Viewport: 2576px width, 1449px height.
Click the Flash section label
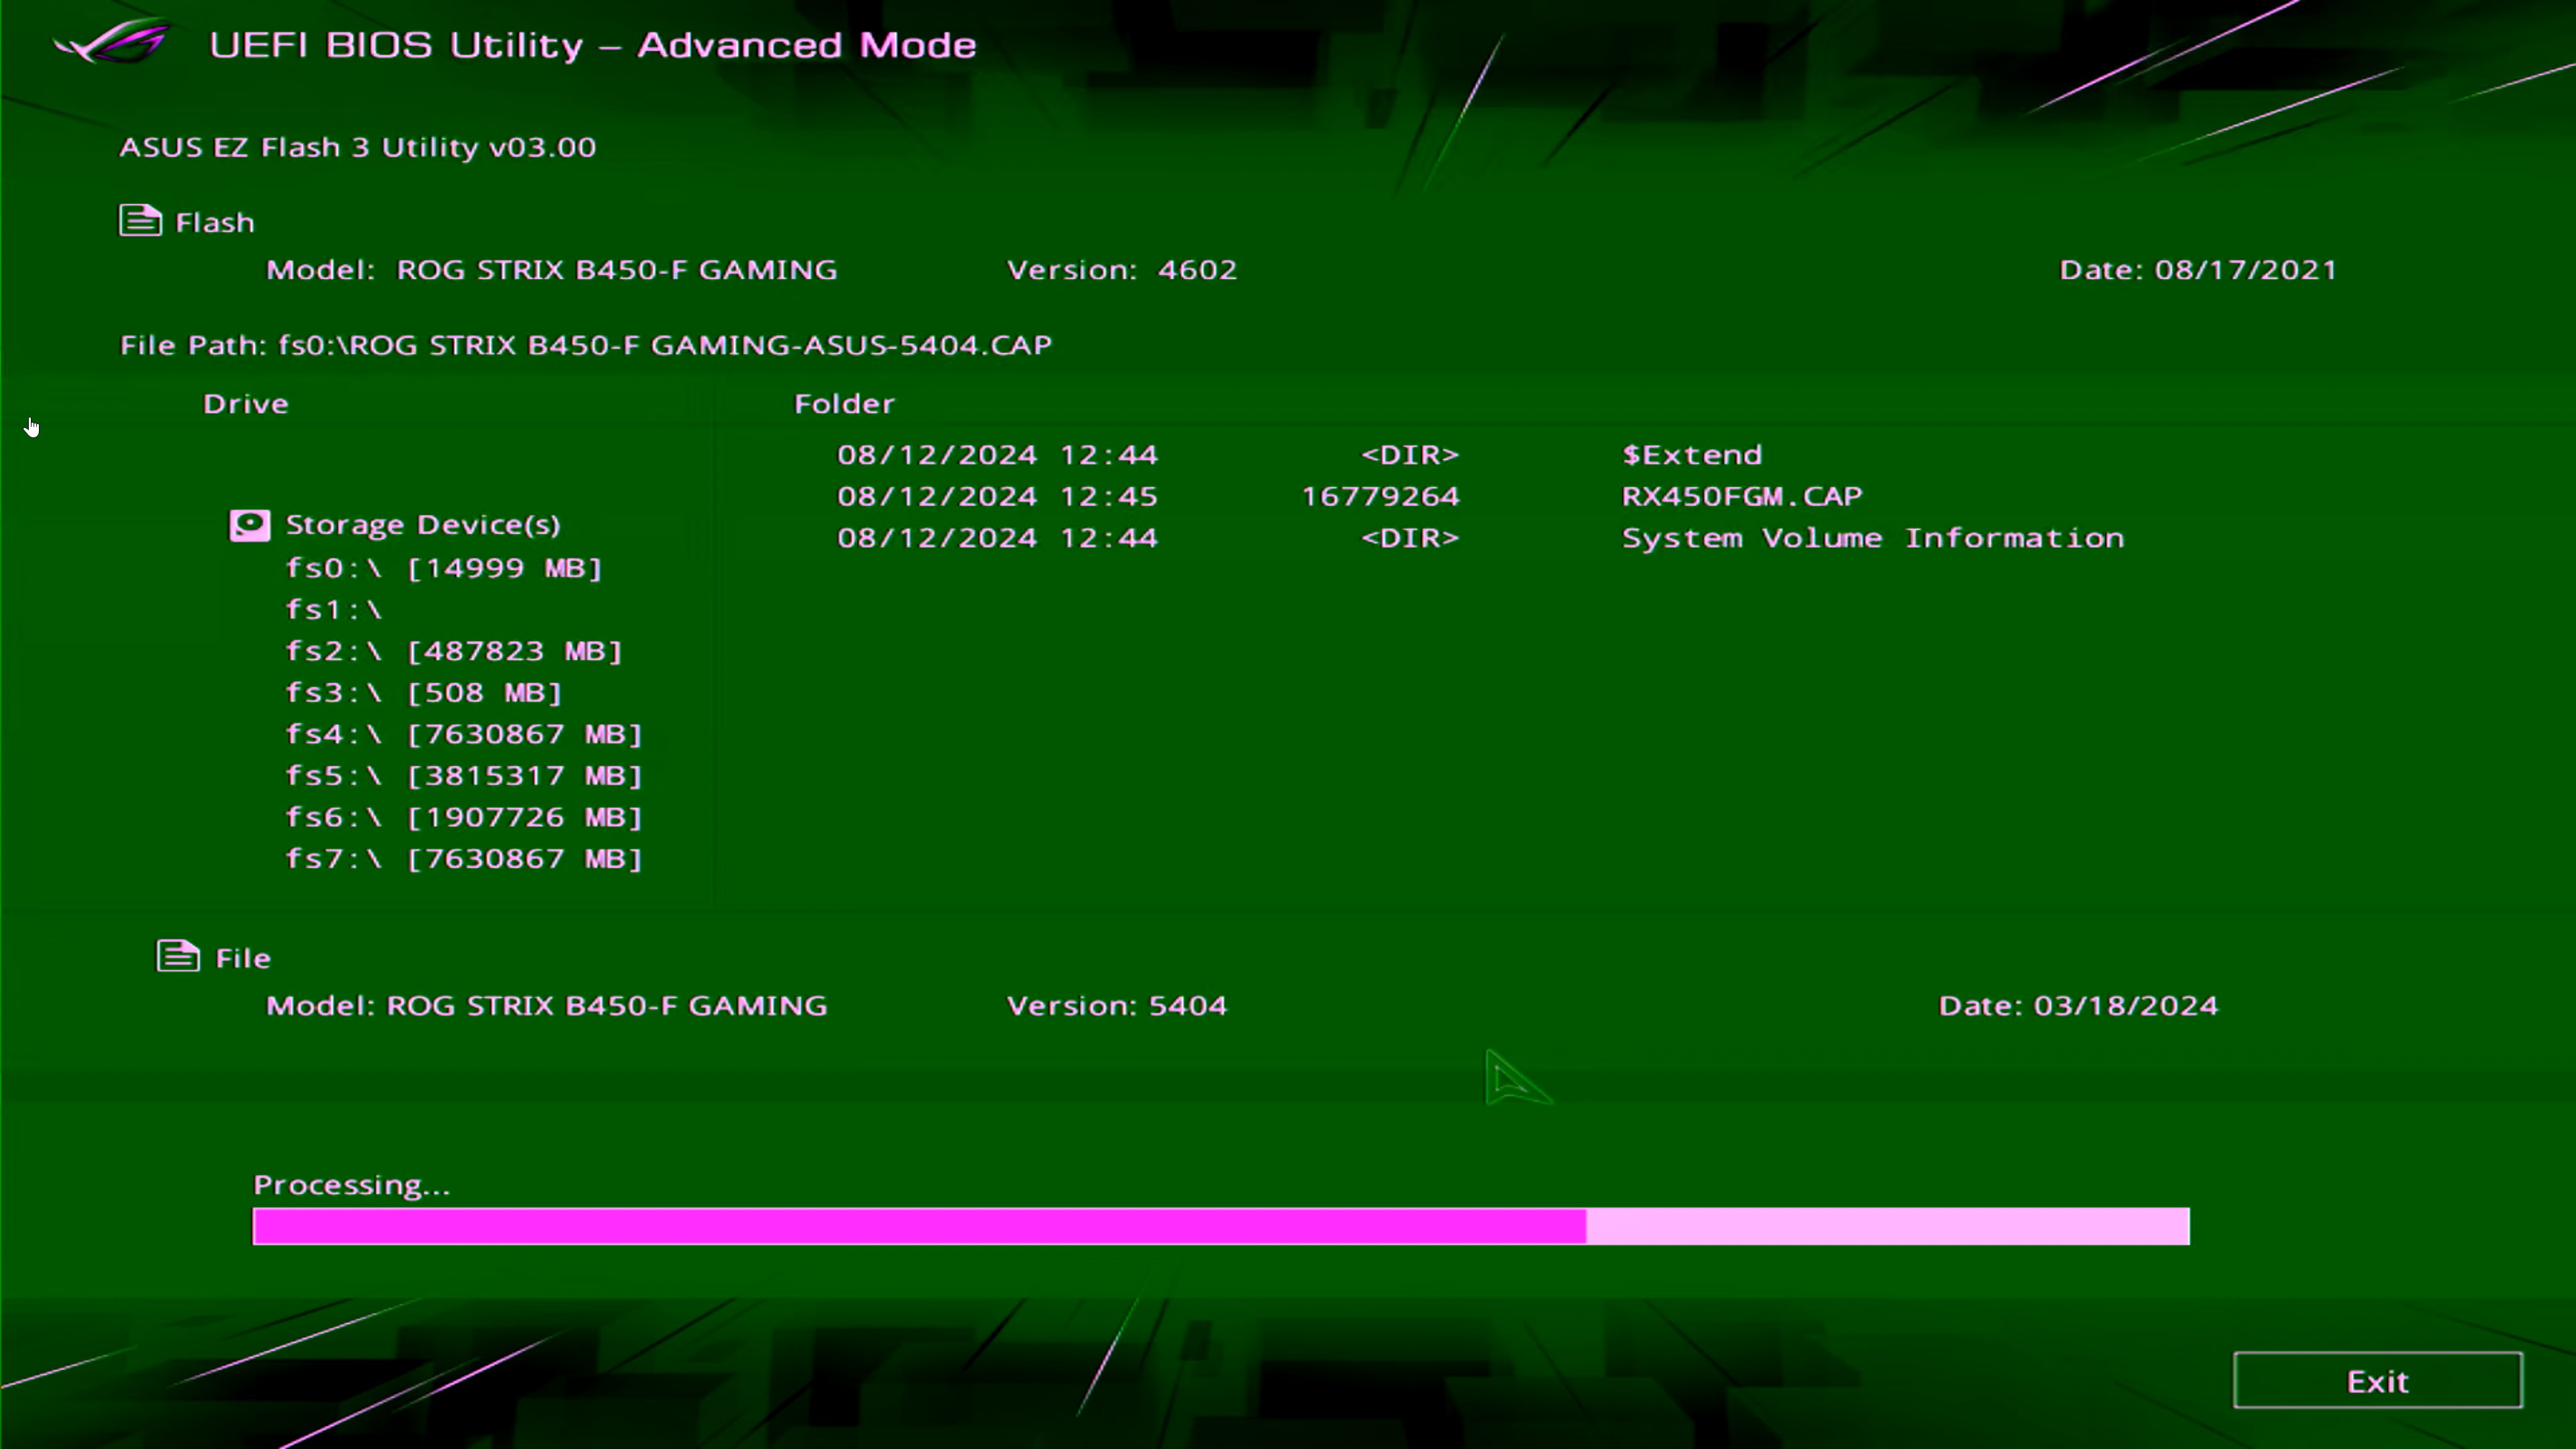[215, 222]
